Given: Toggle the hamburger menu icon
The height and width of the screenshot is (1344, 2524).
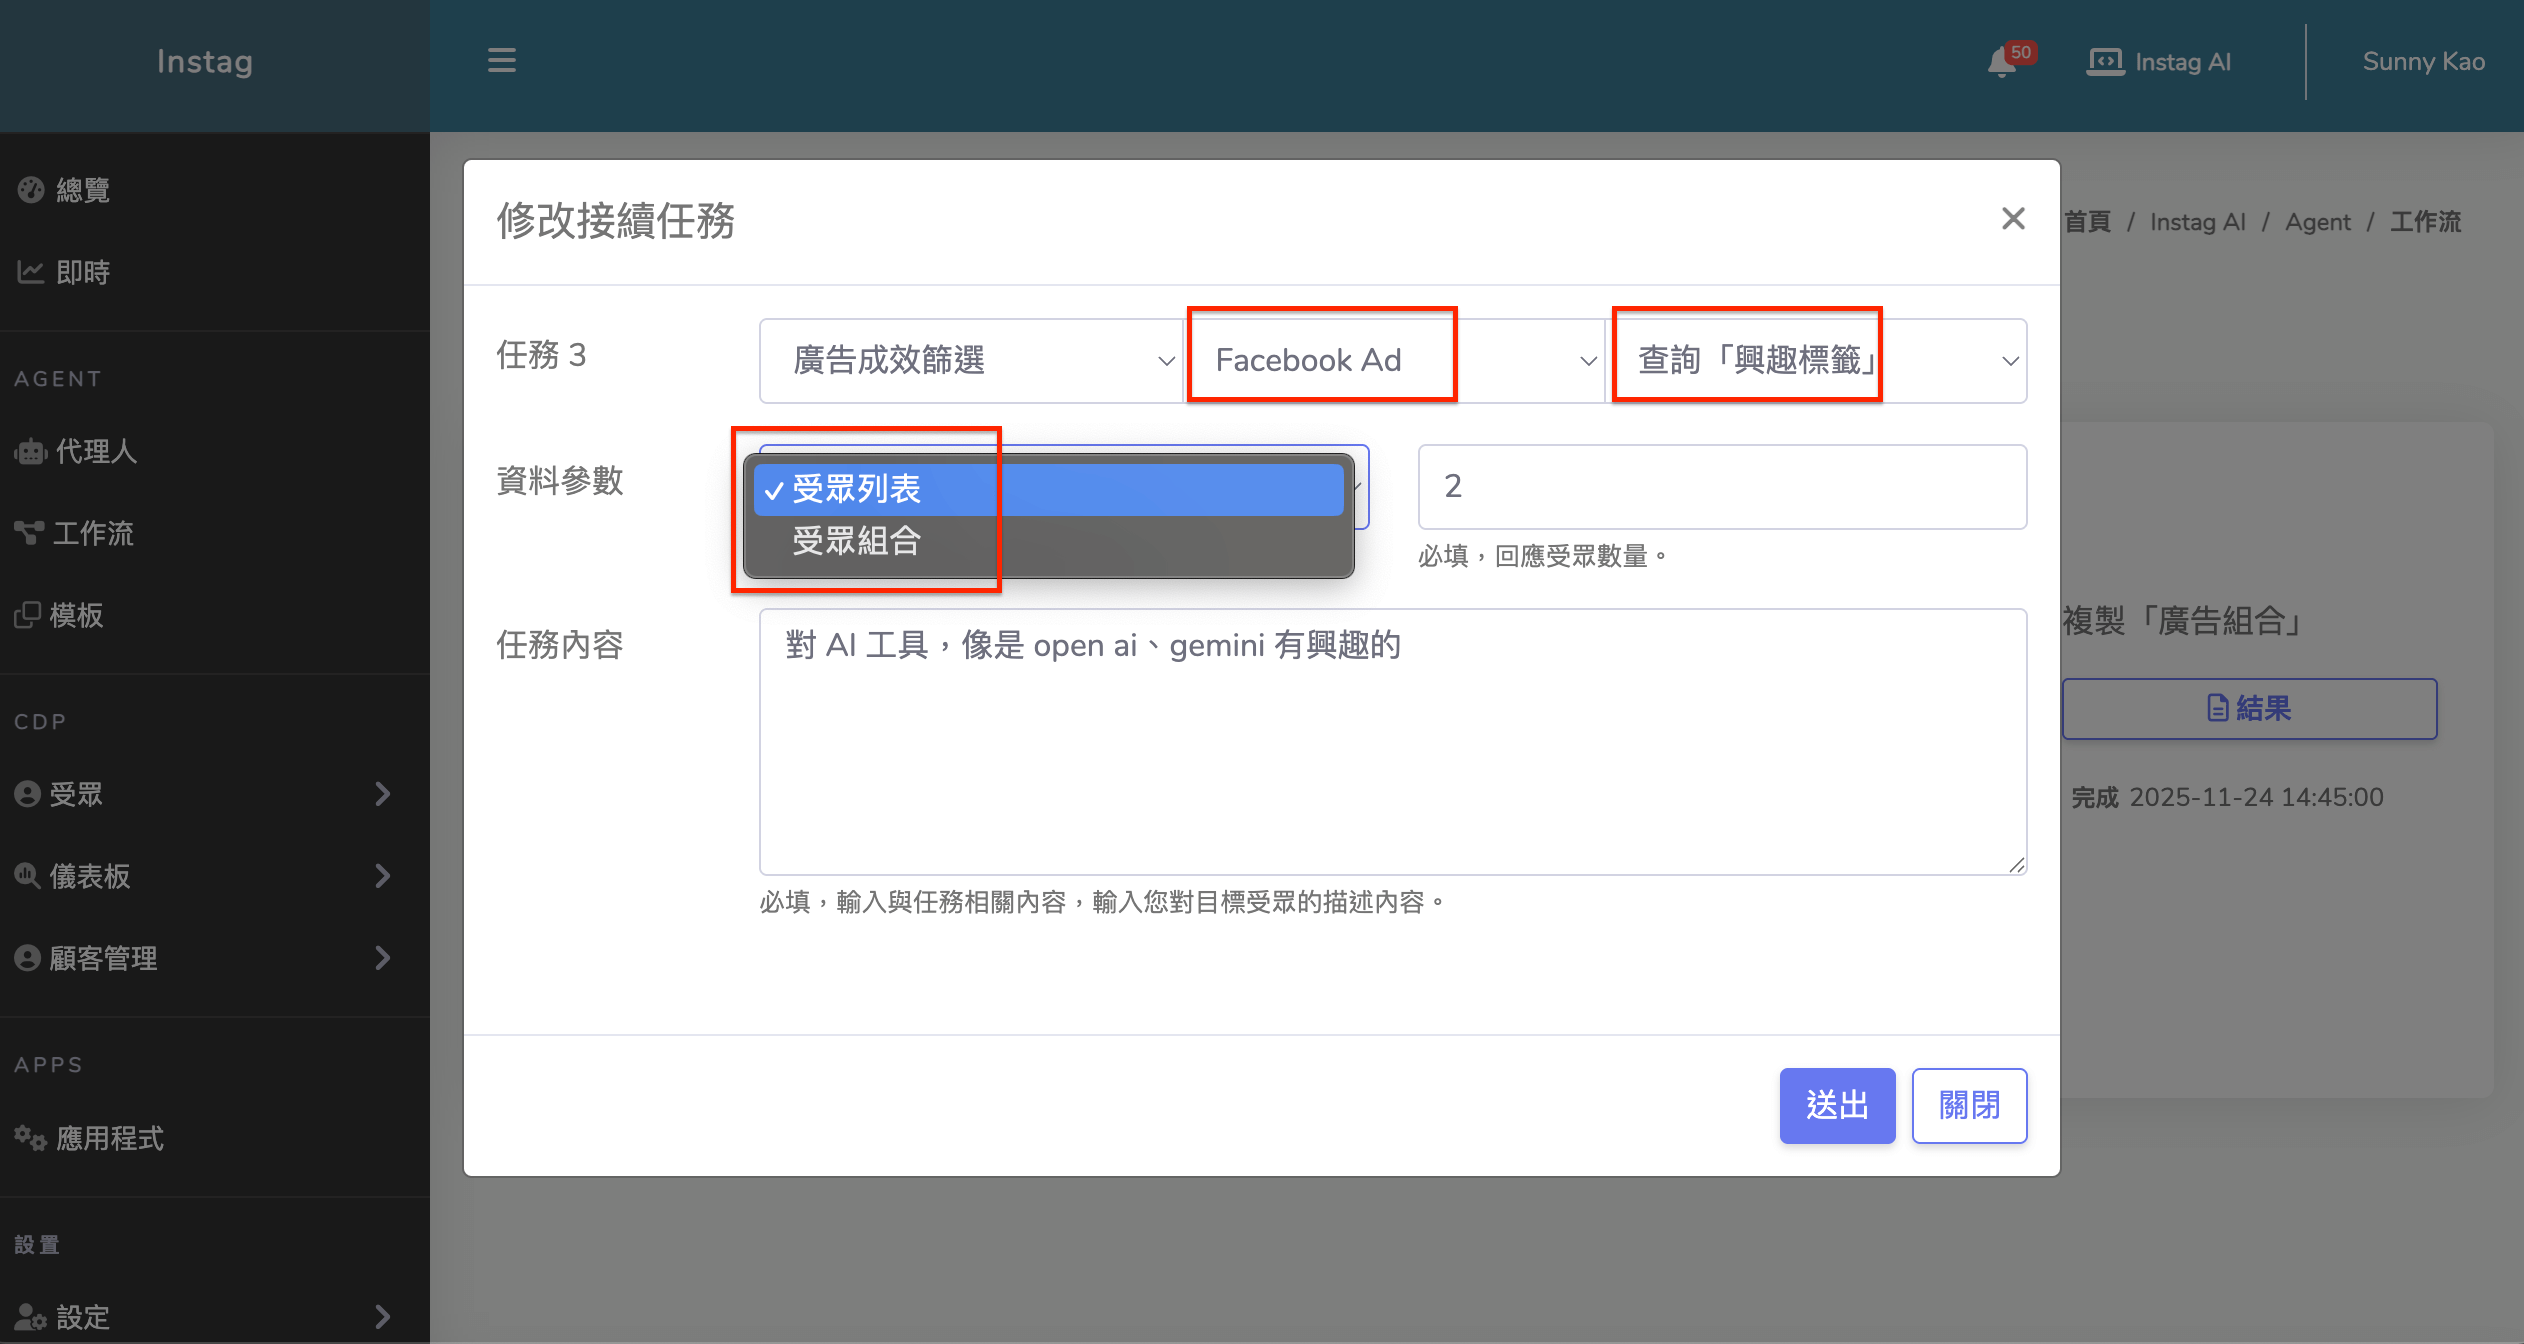Looking at the screenshot, I should 501,61.
